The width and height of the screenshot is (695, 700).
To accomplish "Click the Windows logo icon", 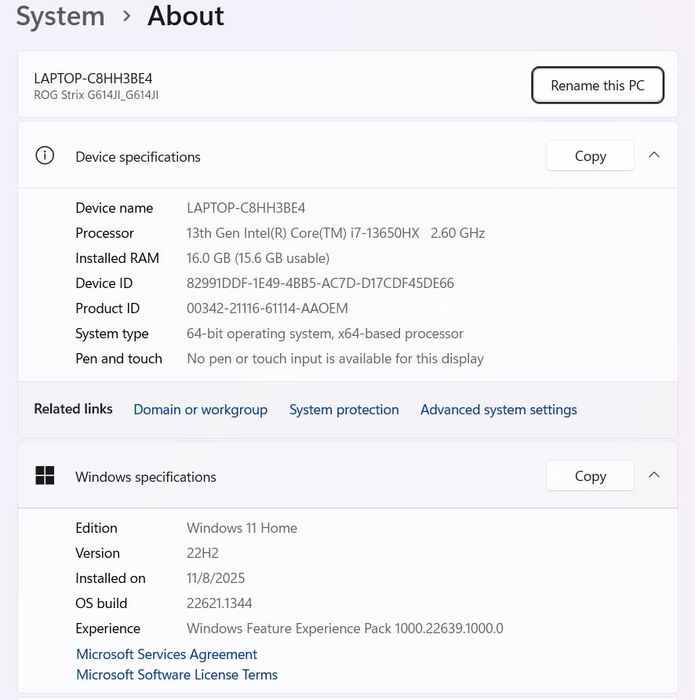I will tap(45, 475).
